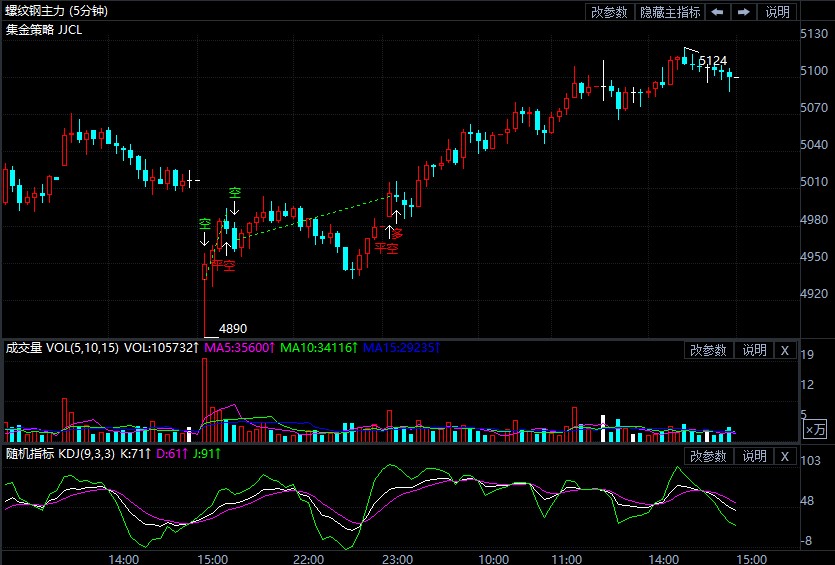Open 改参数 for the main chart
The width and height of the screenshot is (835, 565).
609,12
